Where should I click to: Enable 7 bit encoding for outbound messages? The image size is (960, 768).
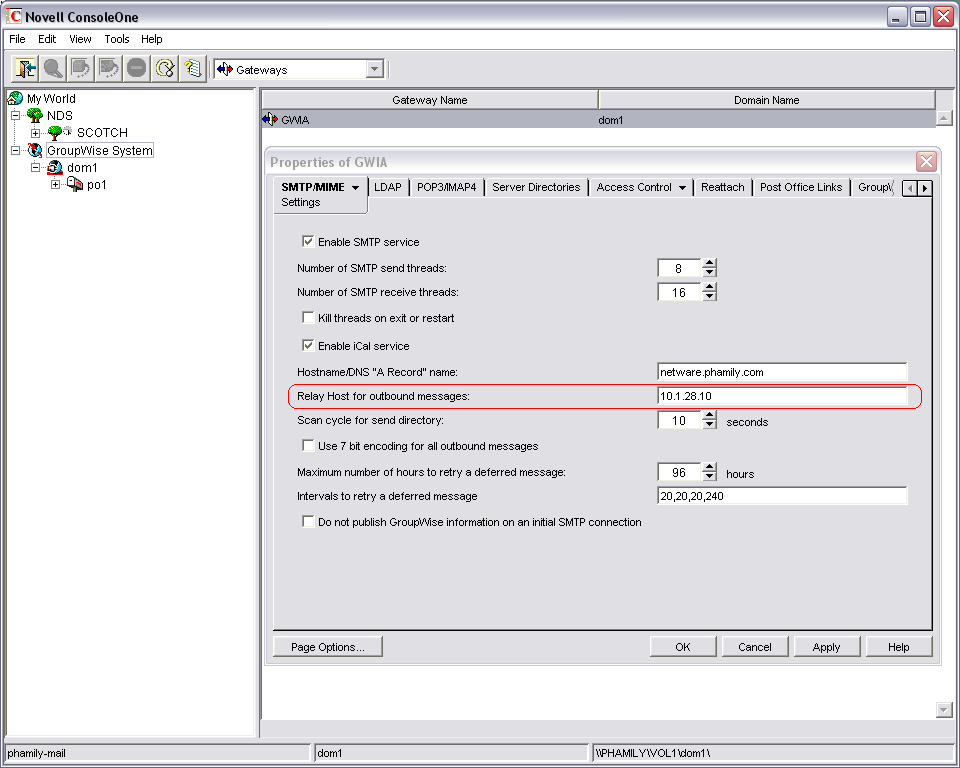pos(308,445)
